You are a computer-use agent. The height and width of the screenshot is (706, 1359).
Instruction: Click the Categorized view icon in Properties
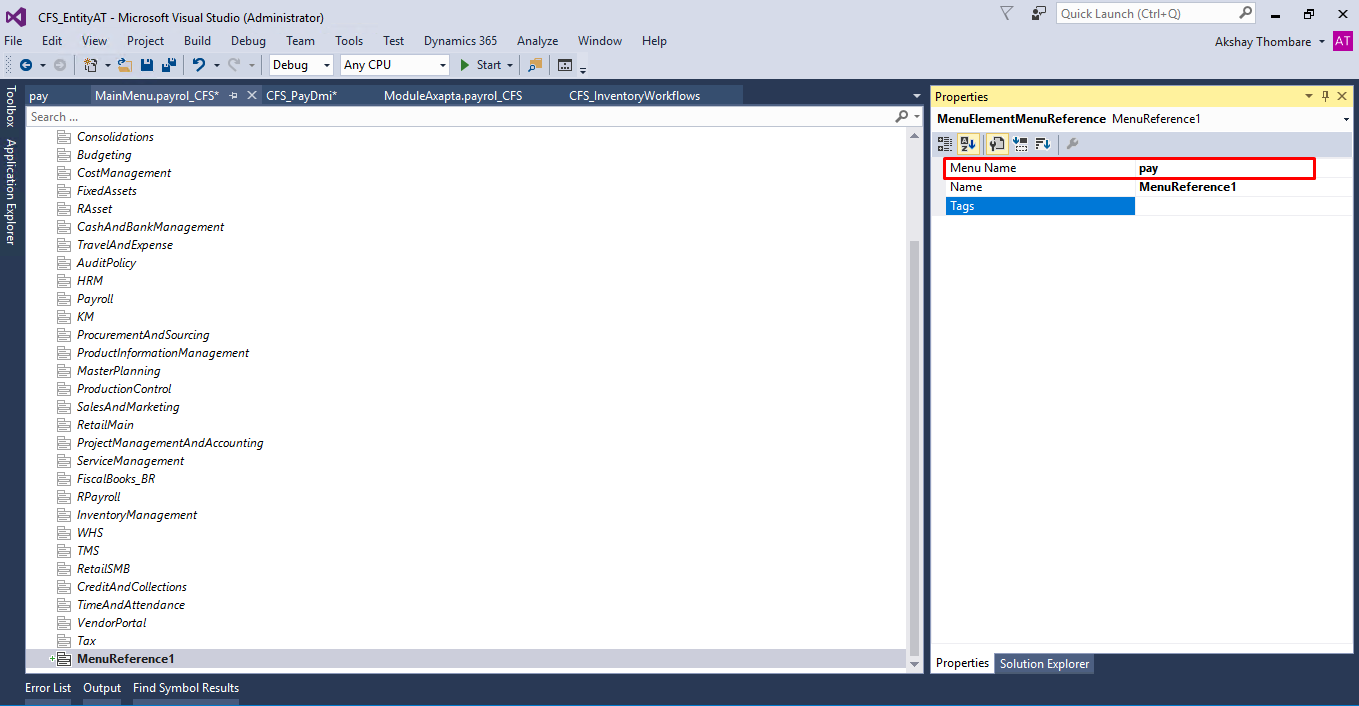pyautogui.click(x=945, y=144)
